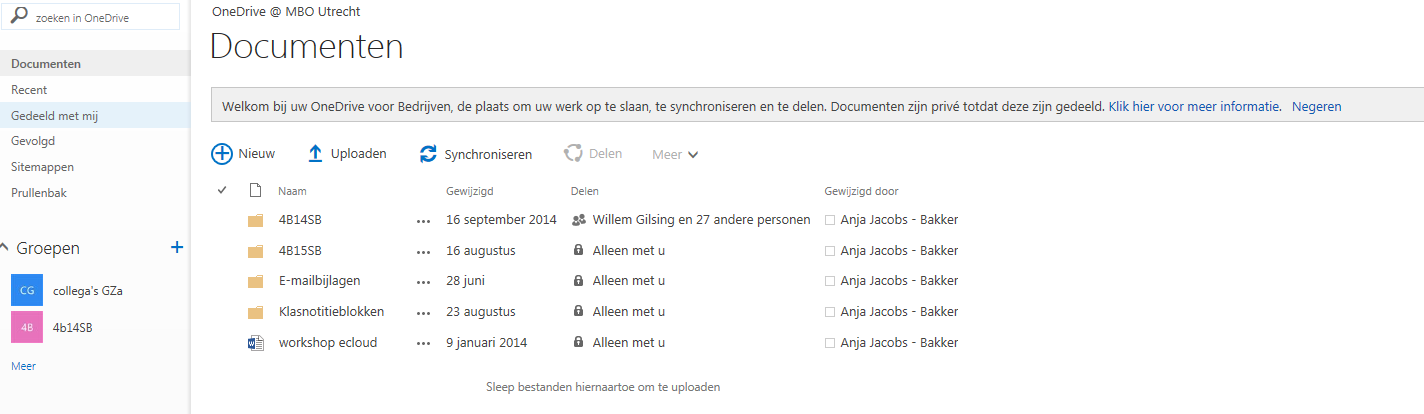
Task: Open the Klasnotitieblokken folder name
Action: 331,312
